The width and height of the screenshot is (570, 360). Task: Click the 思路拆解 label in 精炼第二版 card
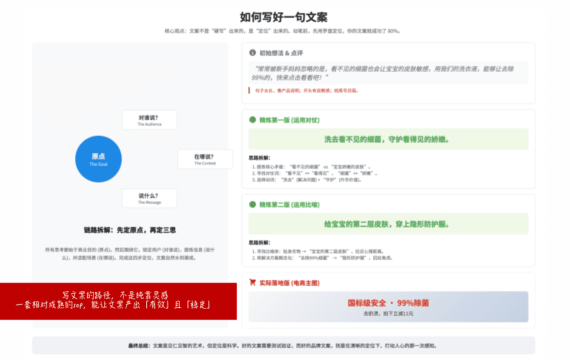point(260,243)
